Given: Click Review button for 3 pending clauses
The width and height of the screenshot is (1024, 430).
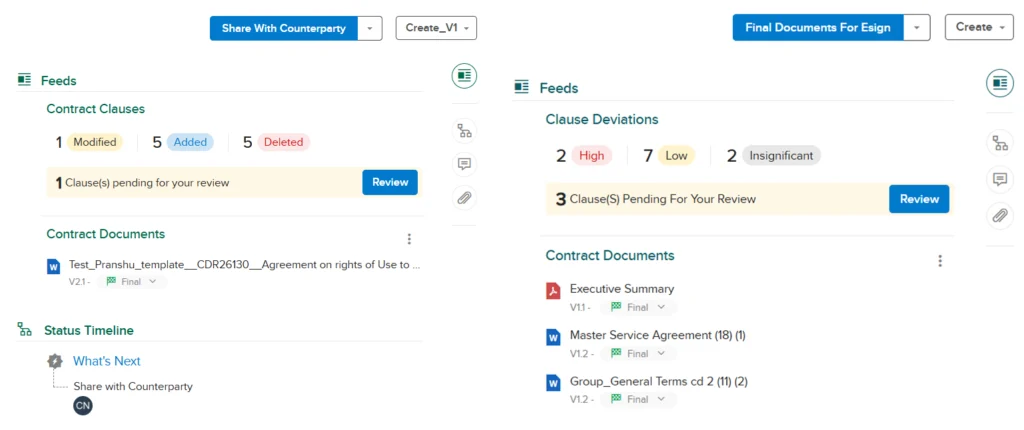Looking at the screenshot, I should (x=919, y=199).
